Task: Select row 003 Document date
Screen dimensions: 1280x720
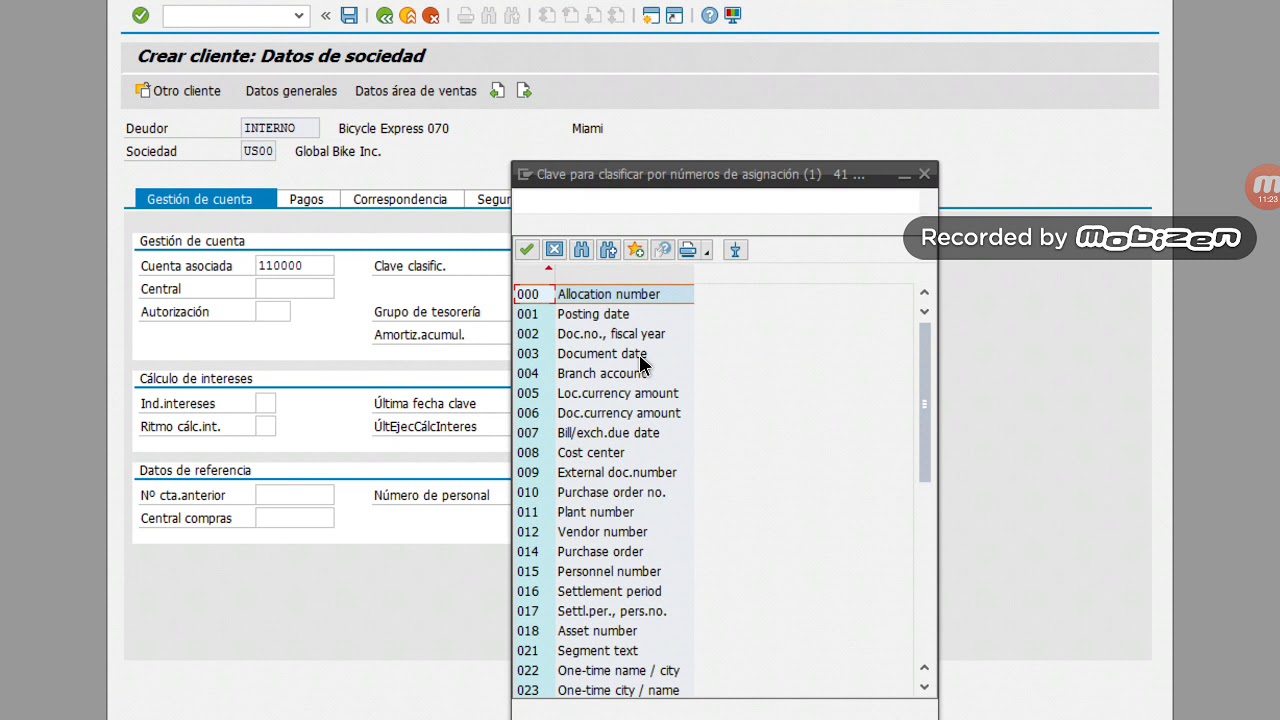Action: 604,354
